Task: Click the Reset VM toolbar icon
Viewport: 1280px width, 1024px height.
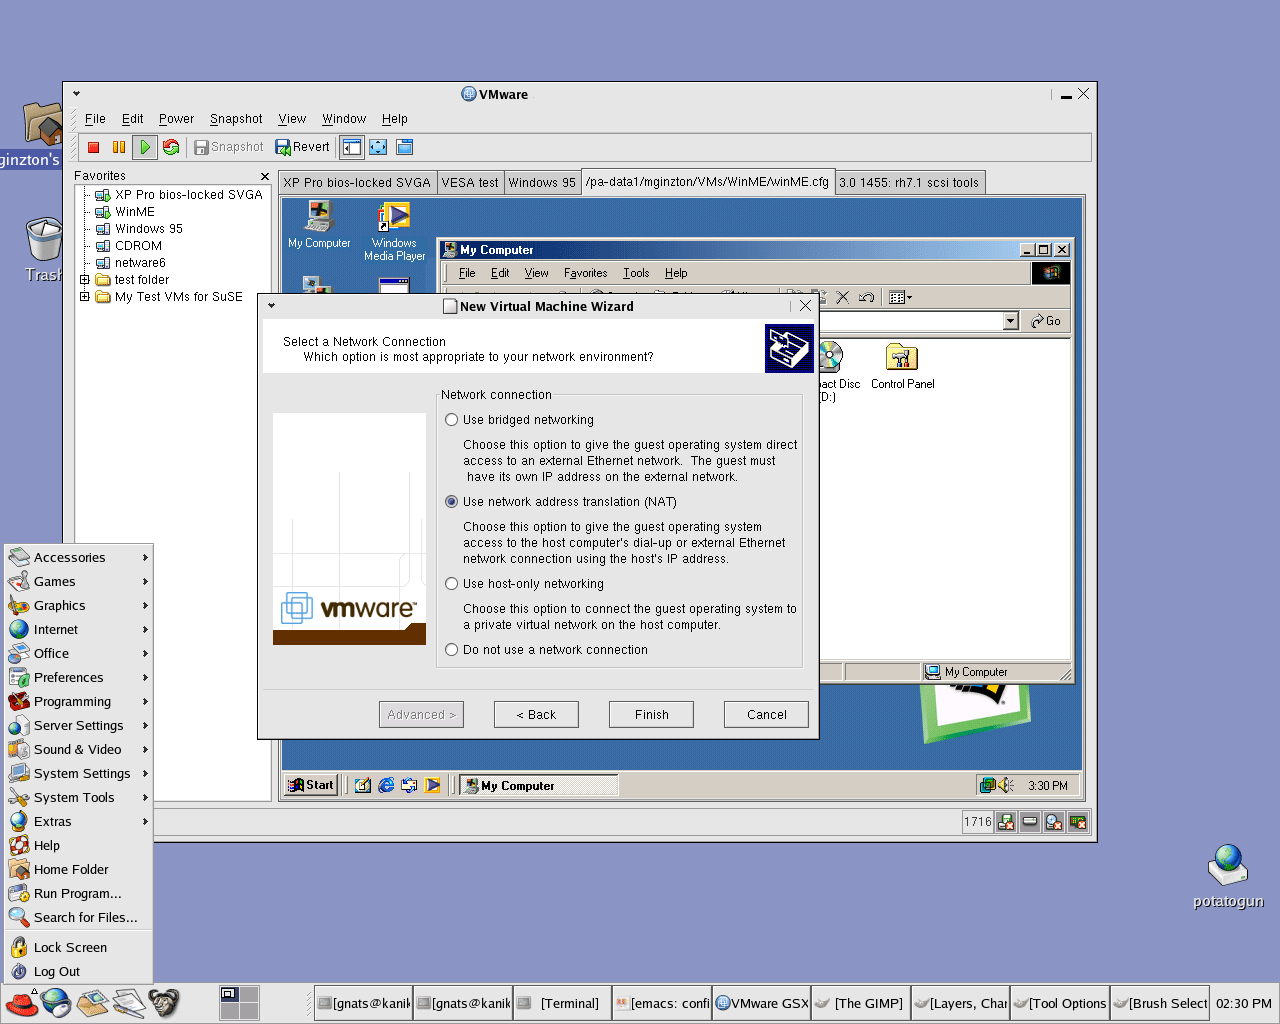Action: point(171,147)
